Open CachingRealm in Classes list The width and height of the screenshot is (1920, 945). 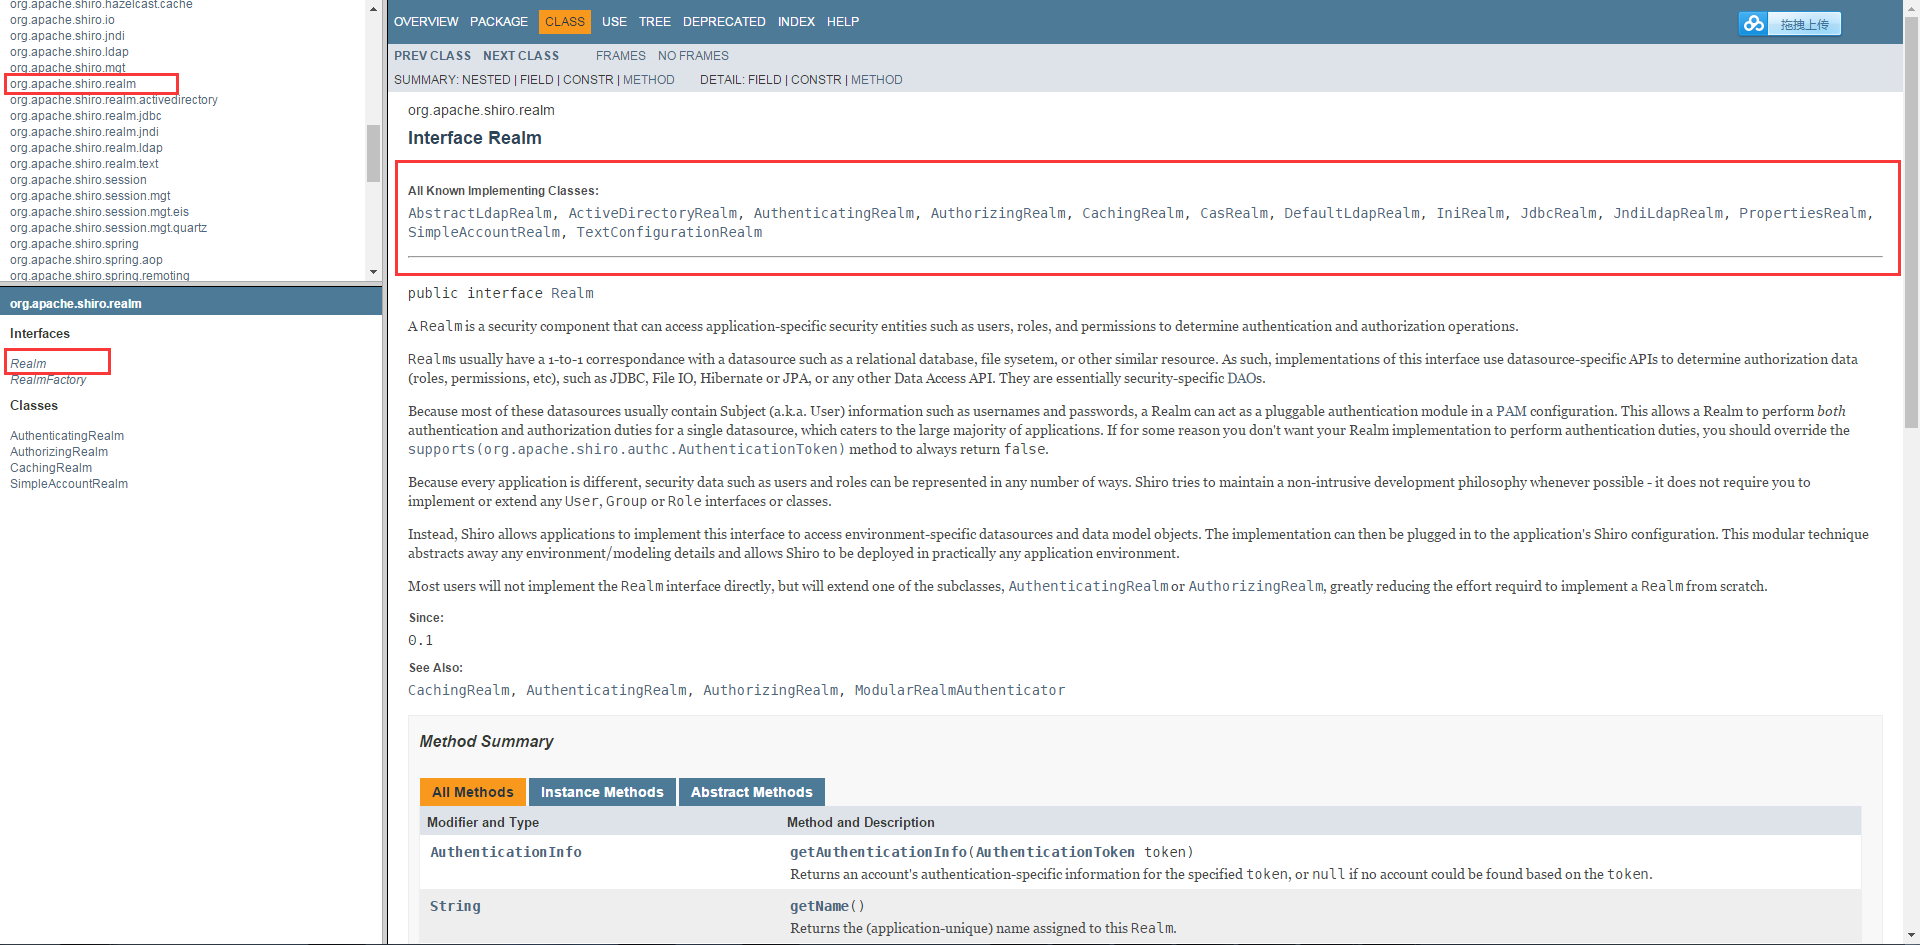pos(51,468)
